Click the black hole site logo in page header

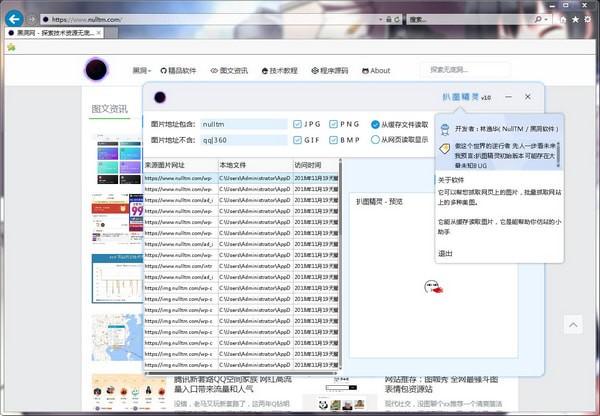click(x=96, y=70)
